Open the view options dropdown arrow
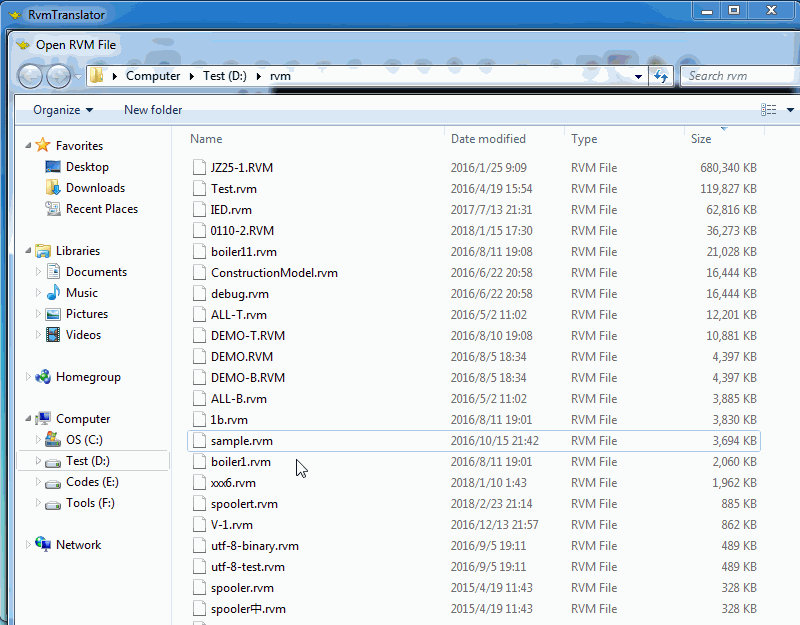 (790, 110)
